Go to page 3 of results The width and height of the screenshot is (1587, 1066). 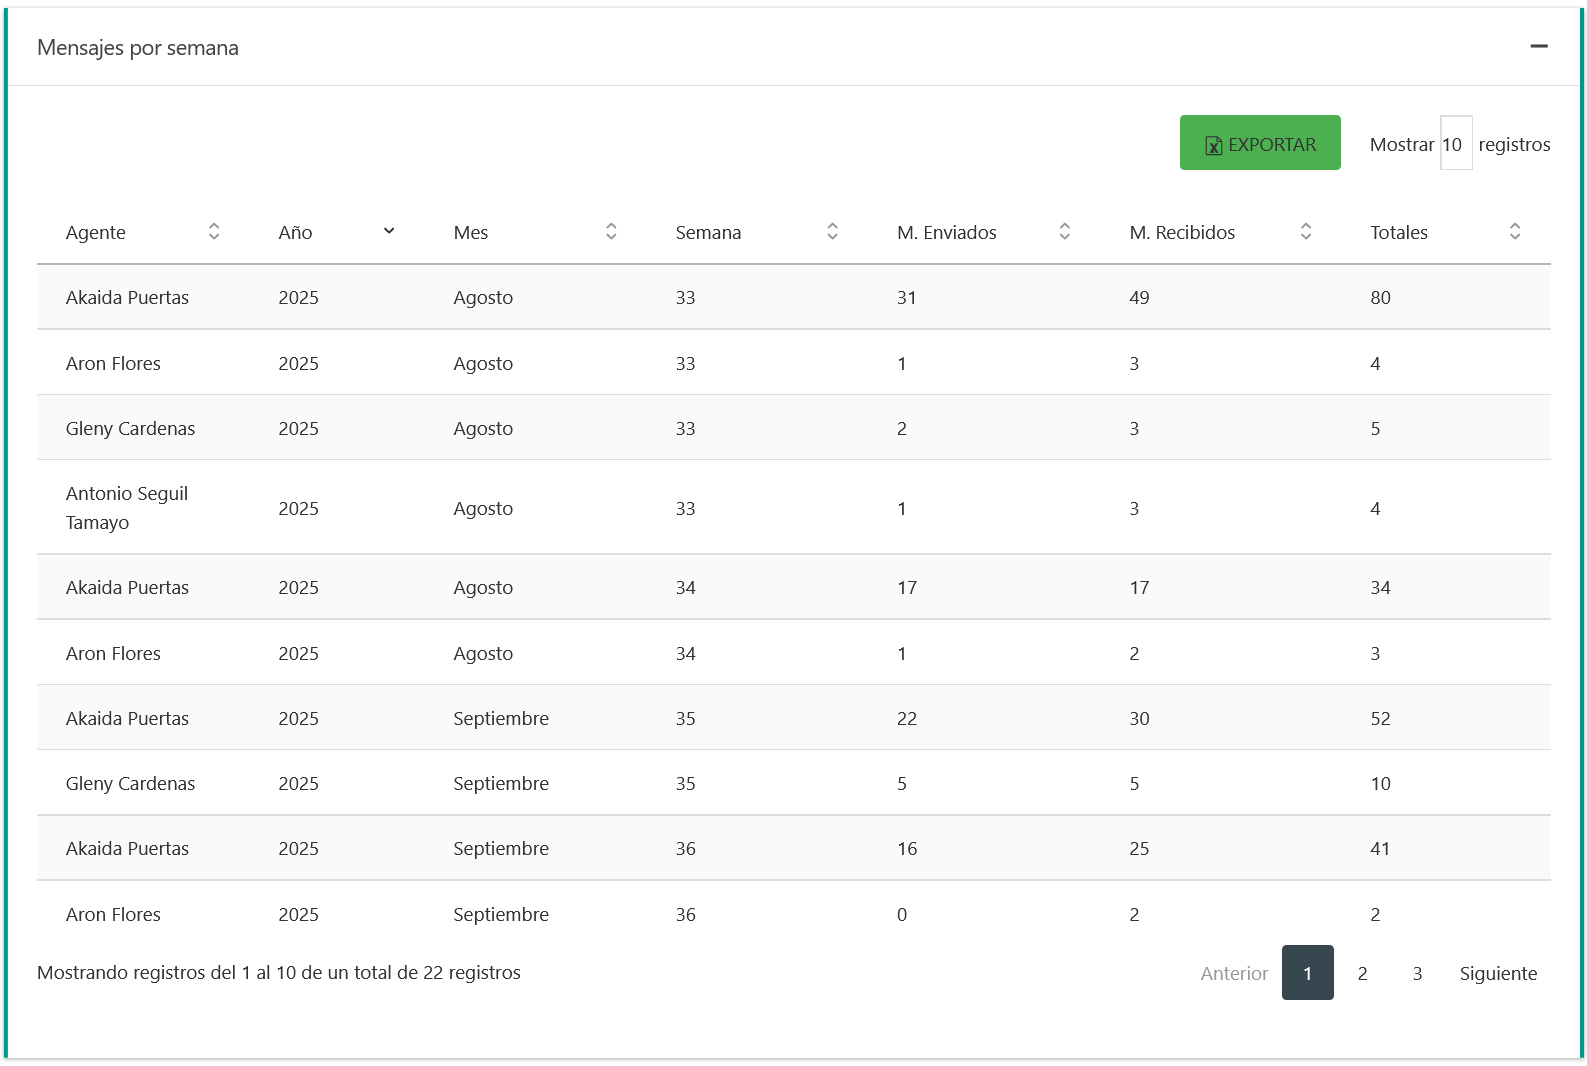click(x=1417, y=973)
